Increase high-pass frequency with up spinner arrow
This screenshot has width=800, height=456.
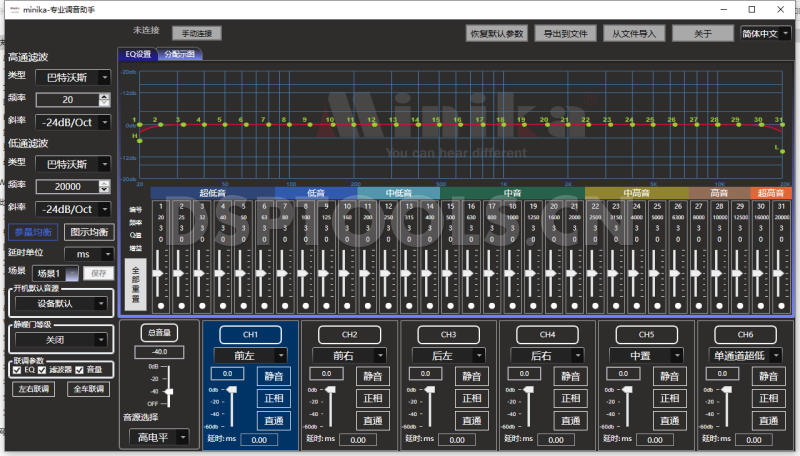click(105, 96)
